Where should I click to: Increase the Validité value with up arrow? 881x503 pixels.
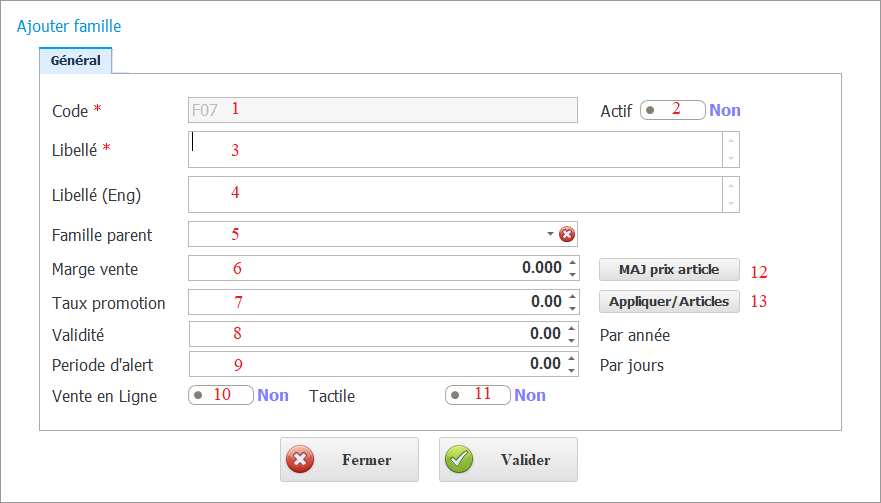tap(572, 328)
